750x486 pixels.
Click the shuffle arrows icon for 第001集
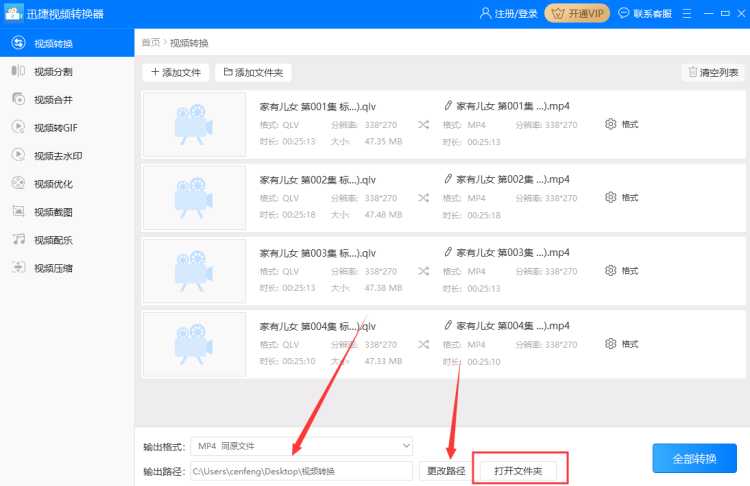pyautogui.click(x=423, y=125)
